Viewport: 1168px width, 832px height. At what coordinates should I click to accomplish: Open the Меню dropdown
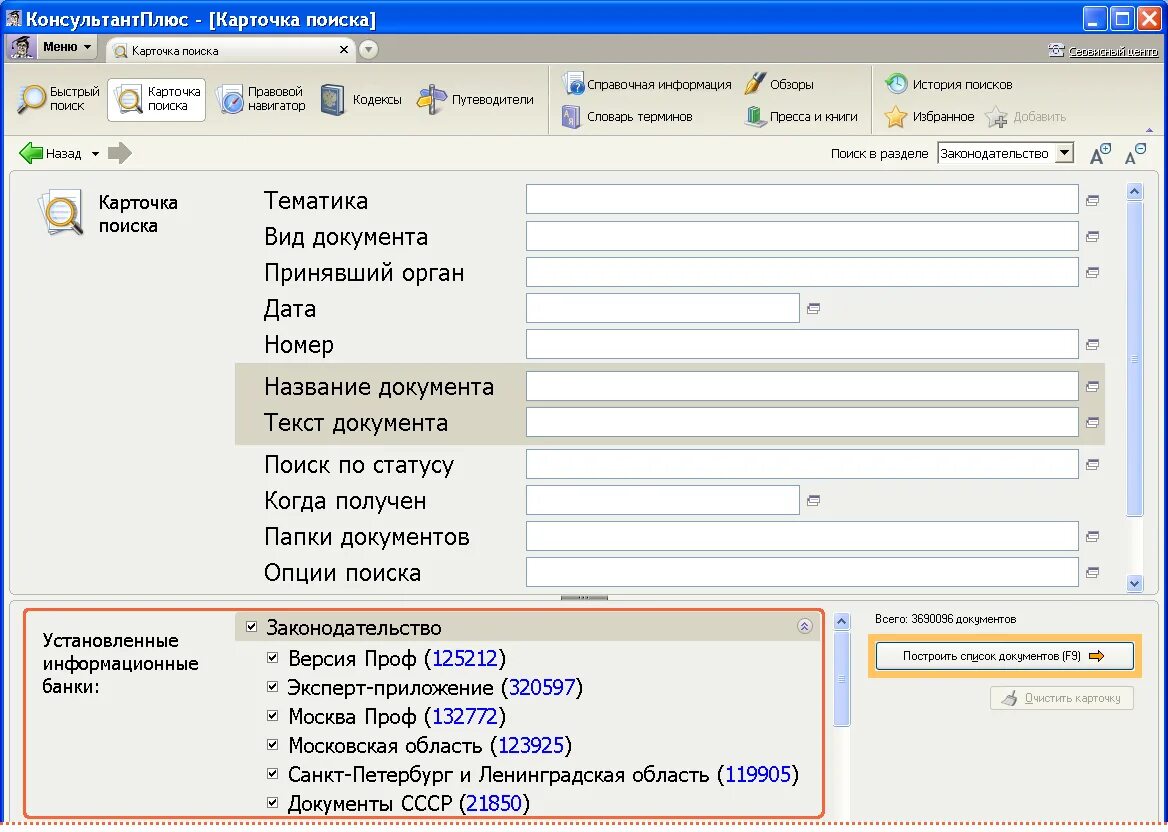click(66, 47)
